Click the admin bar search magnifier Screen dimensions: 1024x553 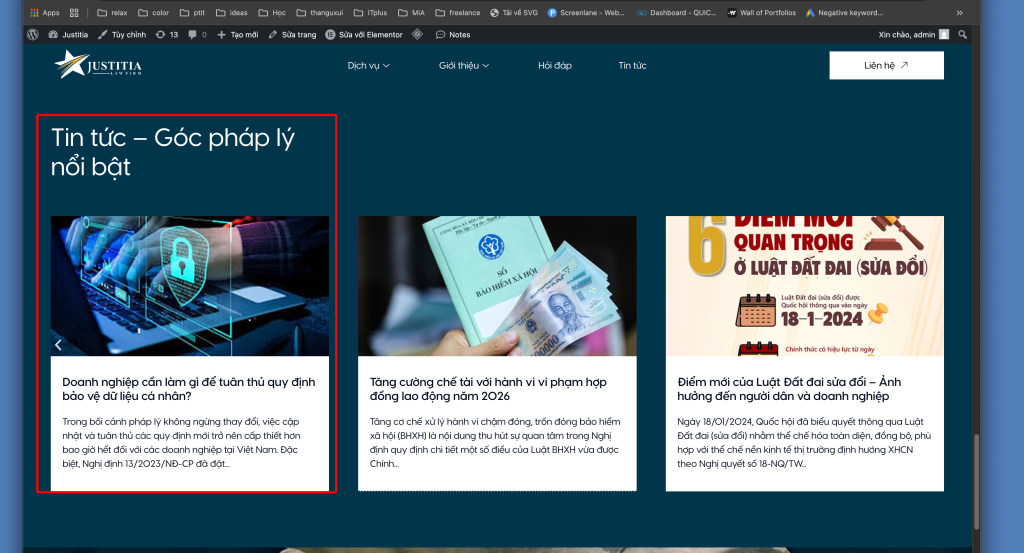click(962, 34)
